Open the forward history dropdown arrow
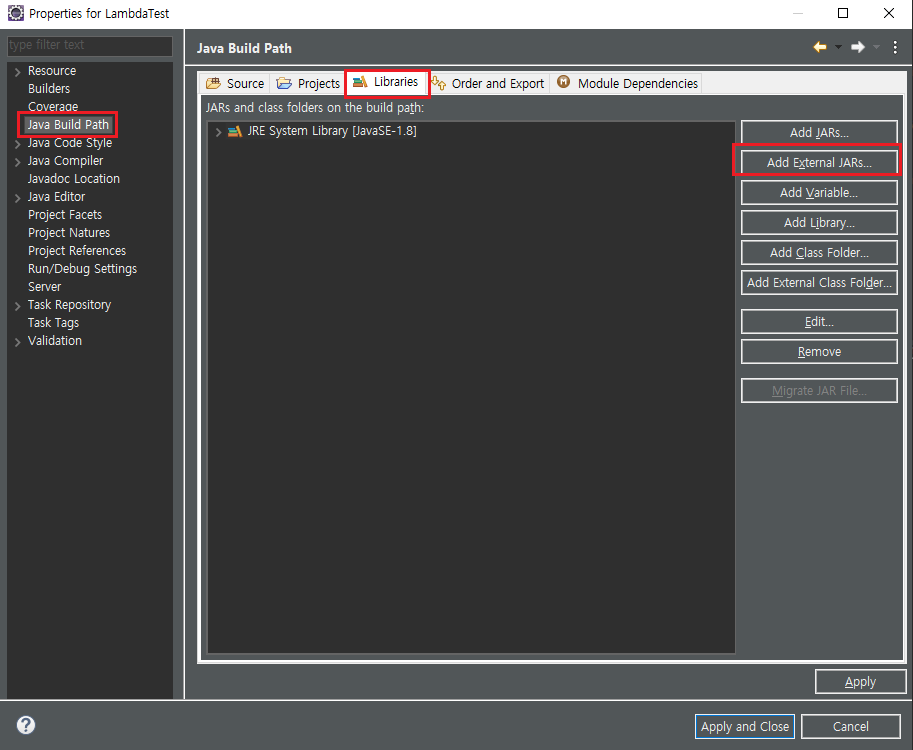Screen dimensions: 913x750 click(x=876, y=47)
